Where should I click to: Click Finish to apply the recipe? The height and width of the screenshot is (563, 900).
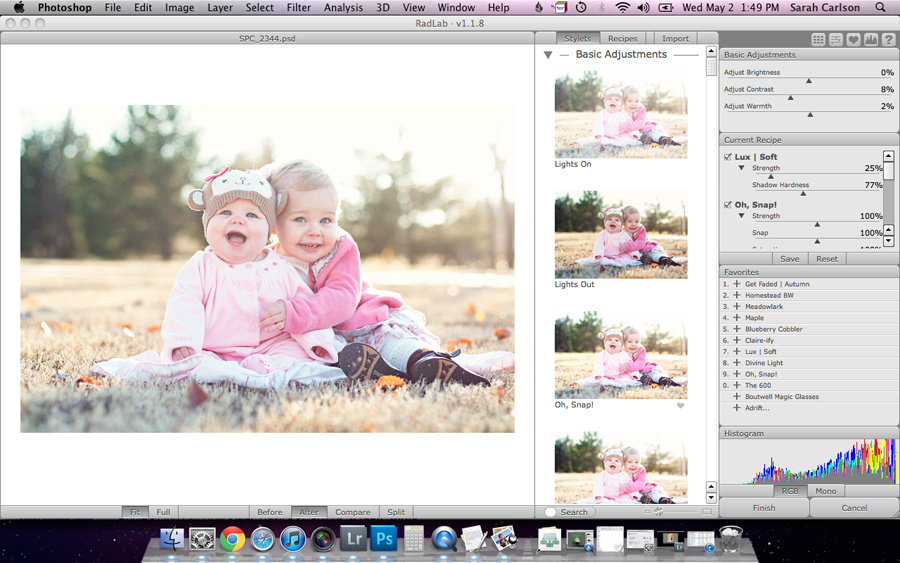764,508
